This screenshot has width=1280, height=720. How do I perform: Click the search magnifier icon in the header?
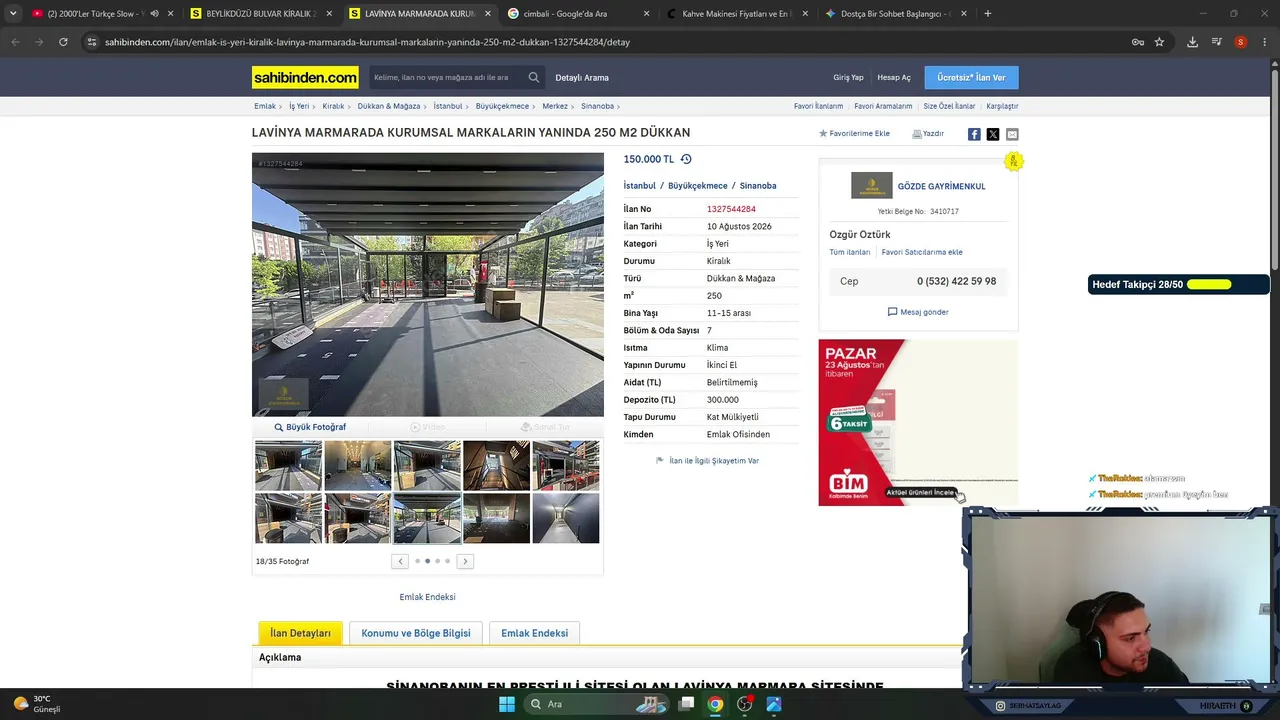(x=534, y=77)
